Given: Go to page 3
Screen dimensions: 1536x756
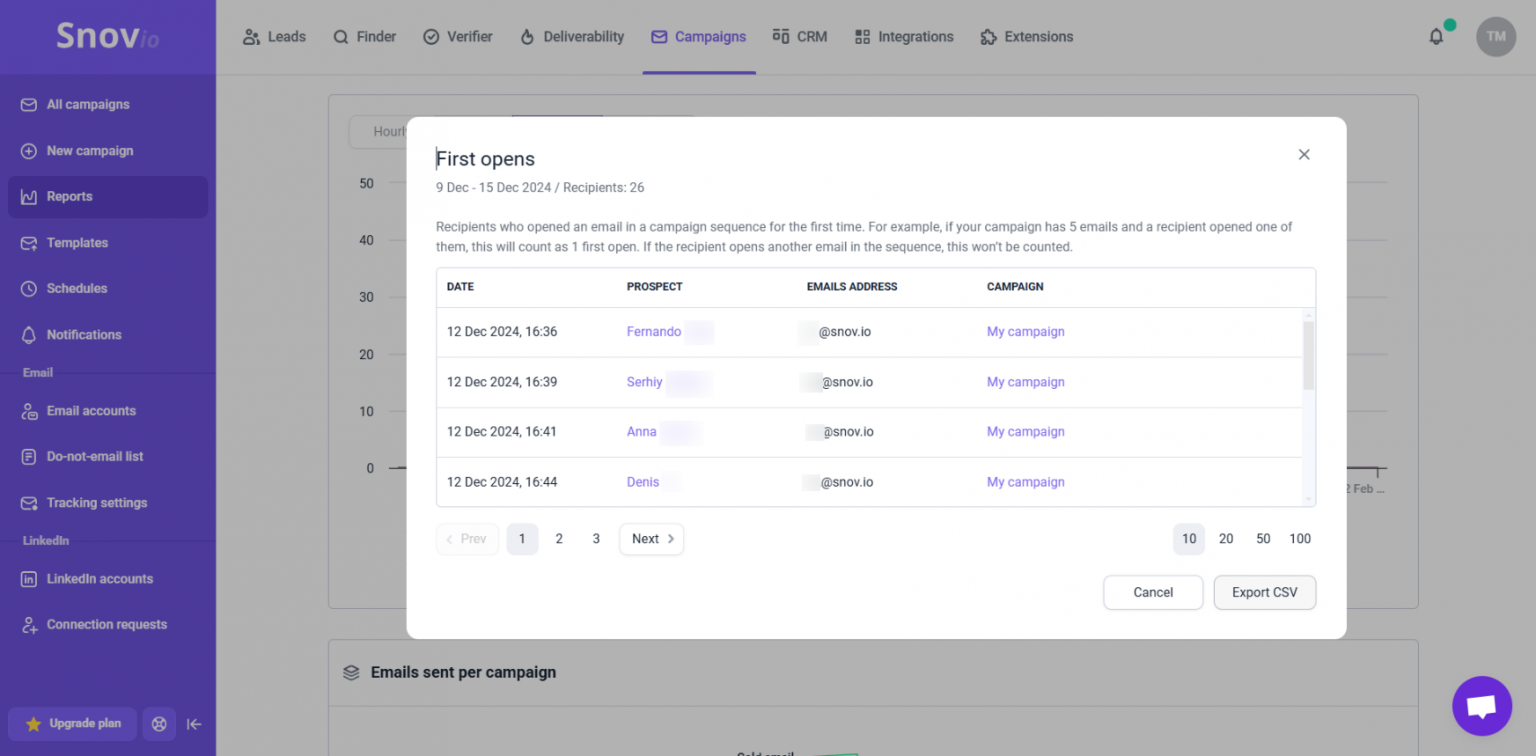Looking at the screenshot, I should pos(596,539).
